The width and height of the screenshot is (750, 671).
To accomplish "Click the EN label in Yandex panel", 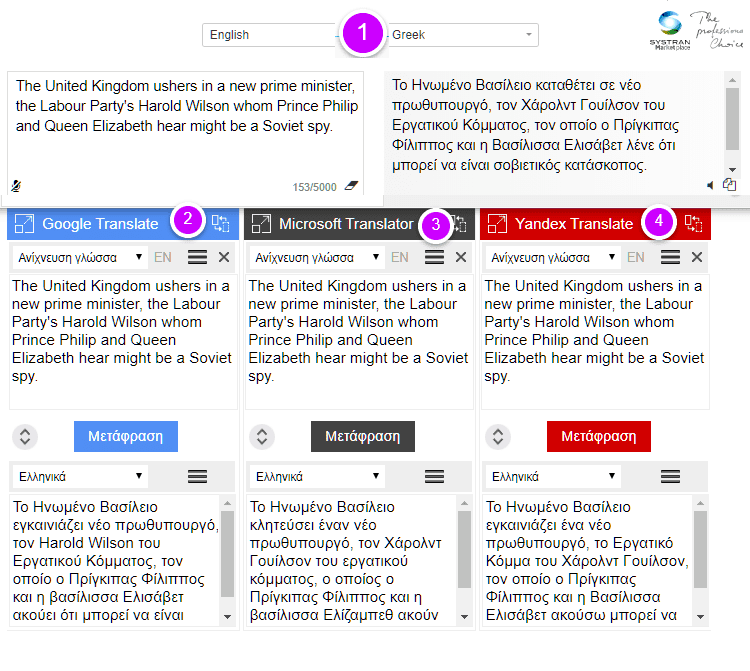I will [636, 257].
